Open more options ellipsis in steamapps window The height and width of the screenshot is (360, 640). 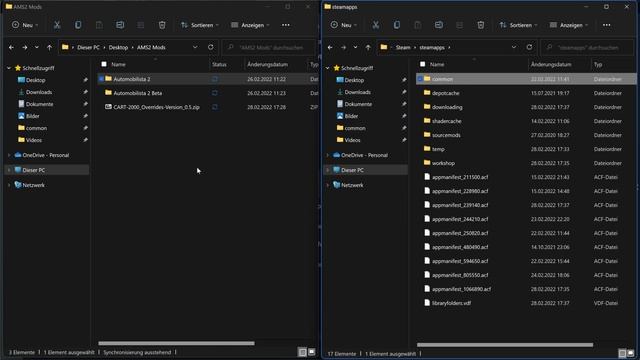coord(607,25)
